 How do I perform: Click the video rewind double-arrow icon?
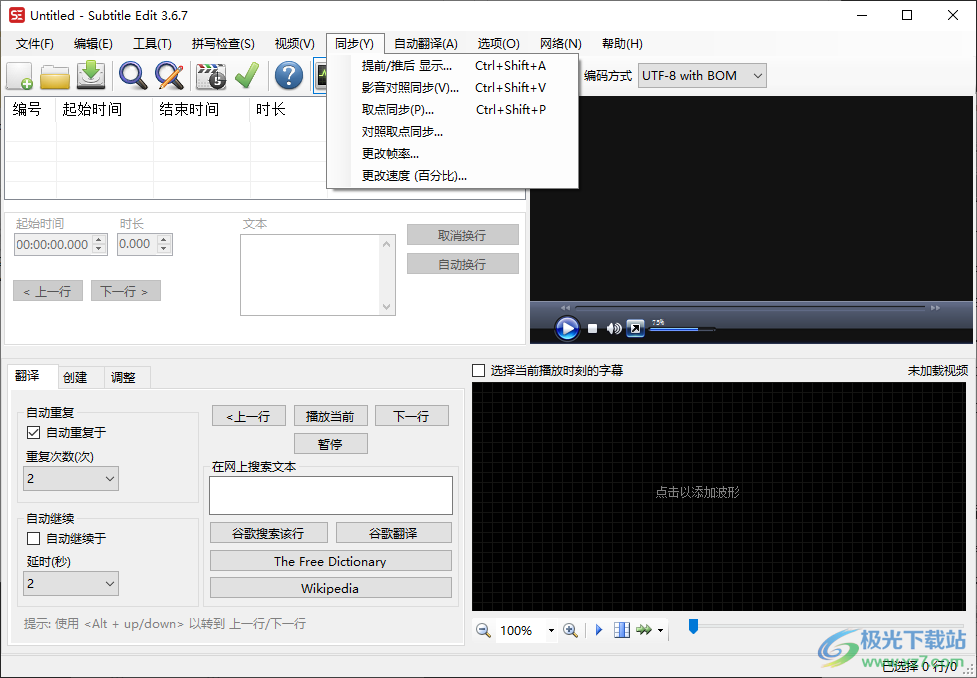(x=565, y=308)
